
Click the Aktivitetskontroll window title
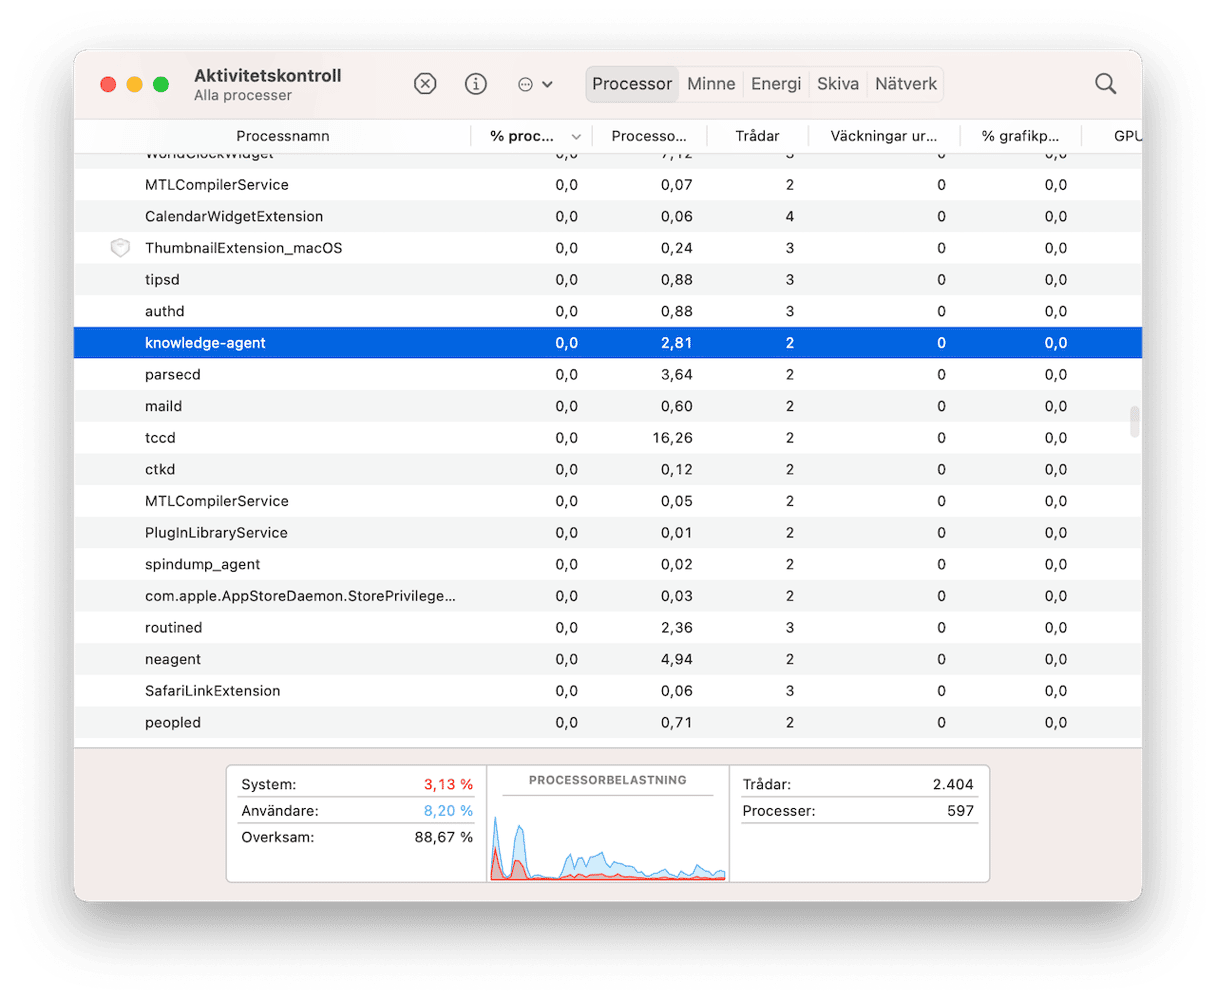(x=268, y=76)
